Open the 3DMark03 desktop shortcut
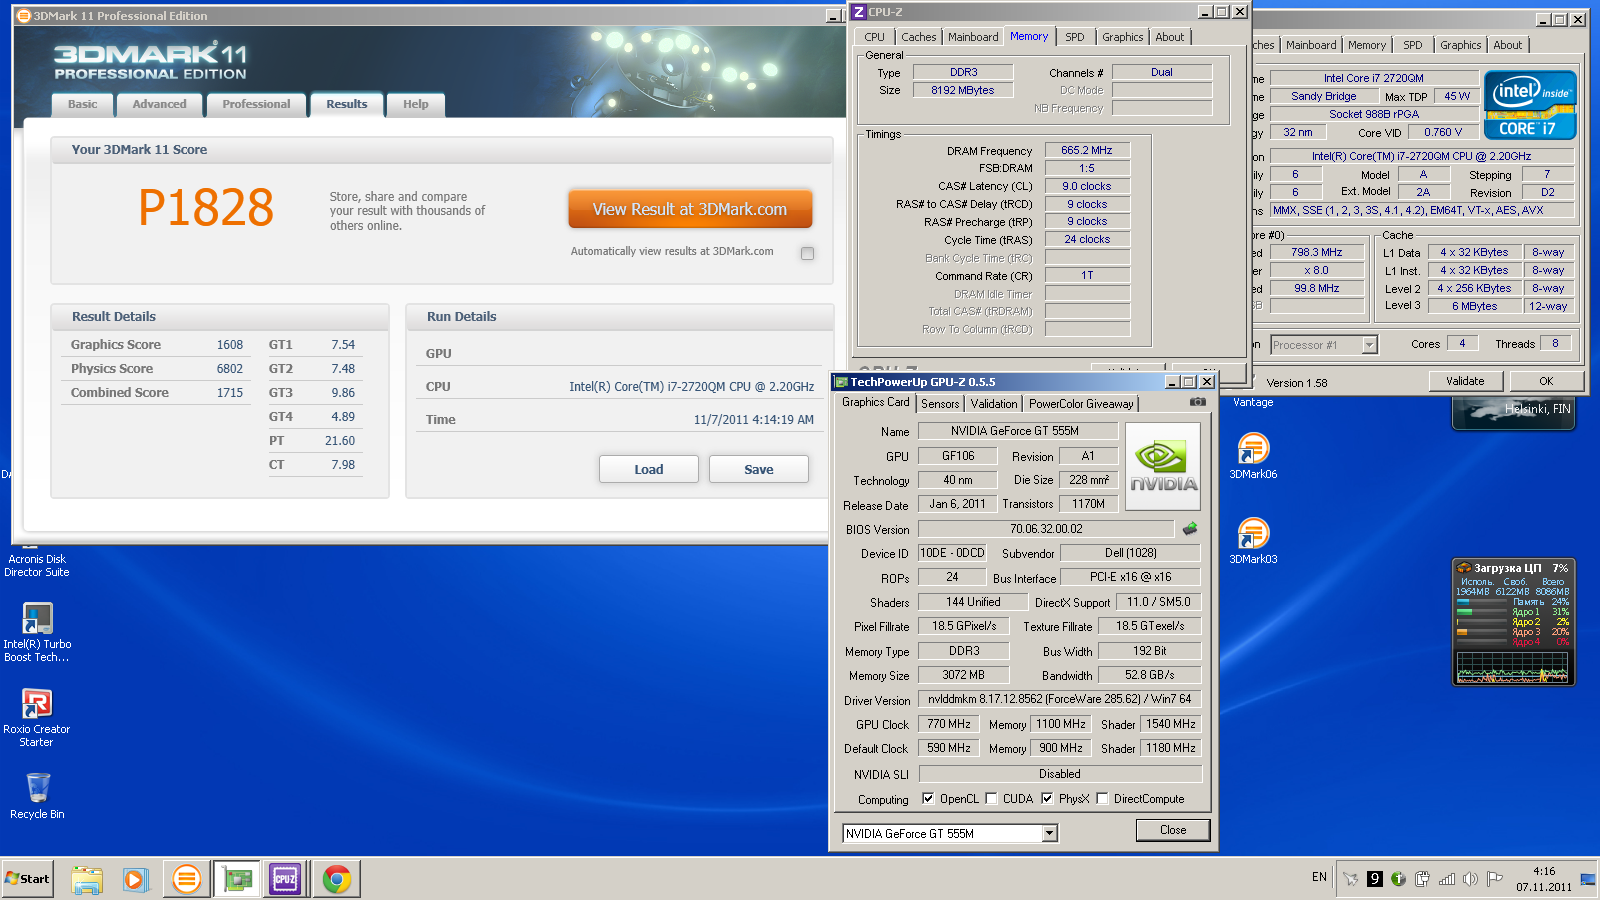 coord(1253,540)
